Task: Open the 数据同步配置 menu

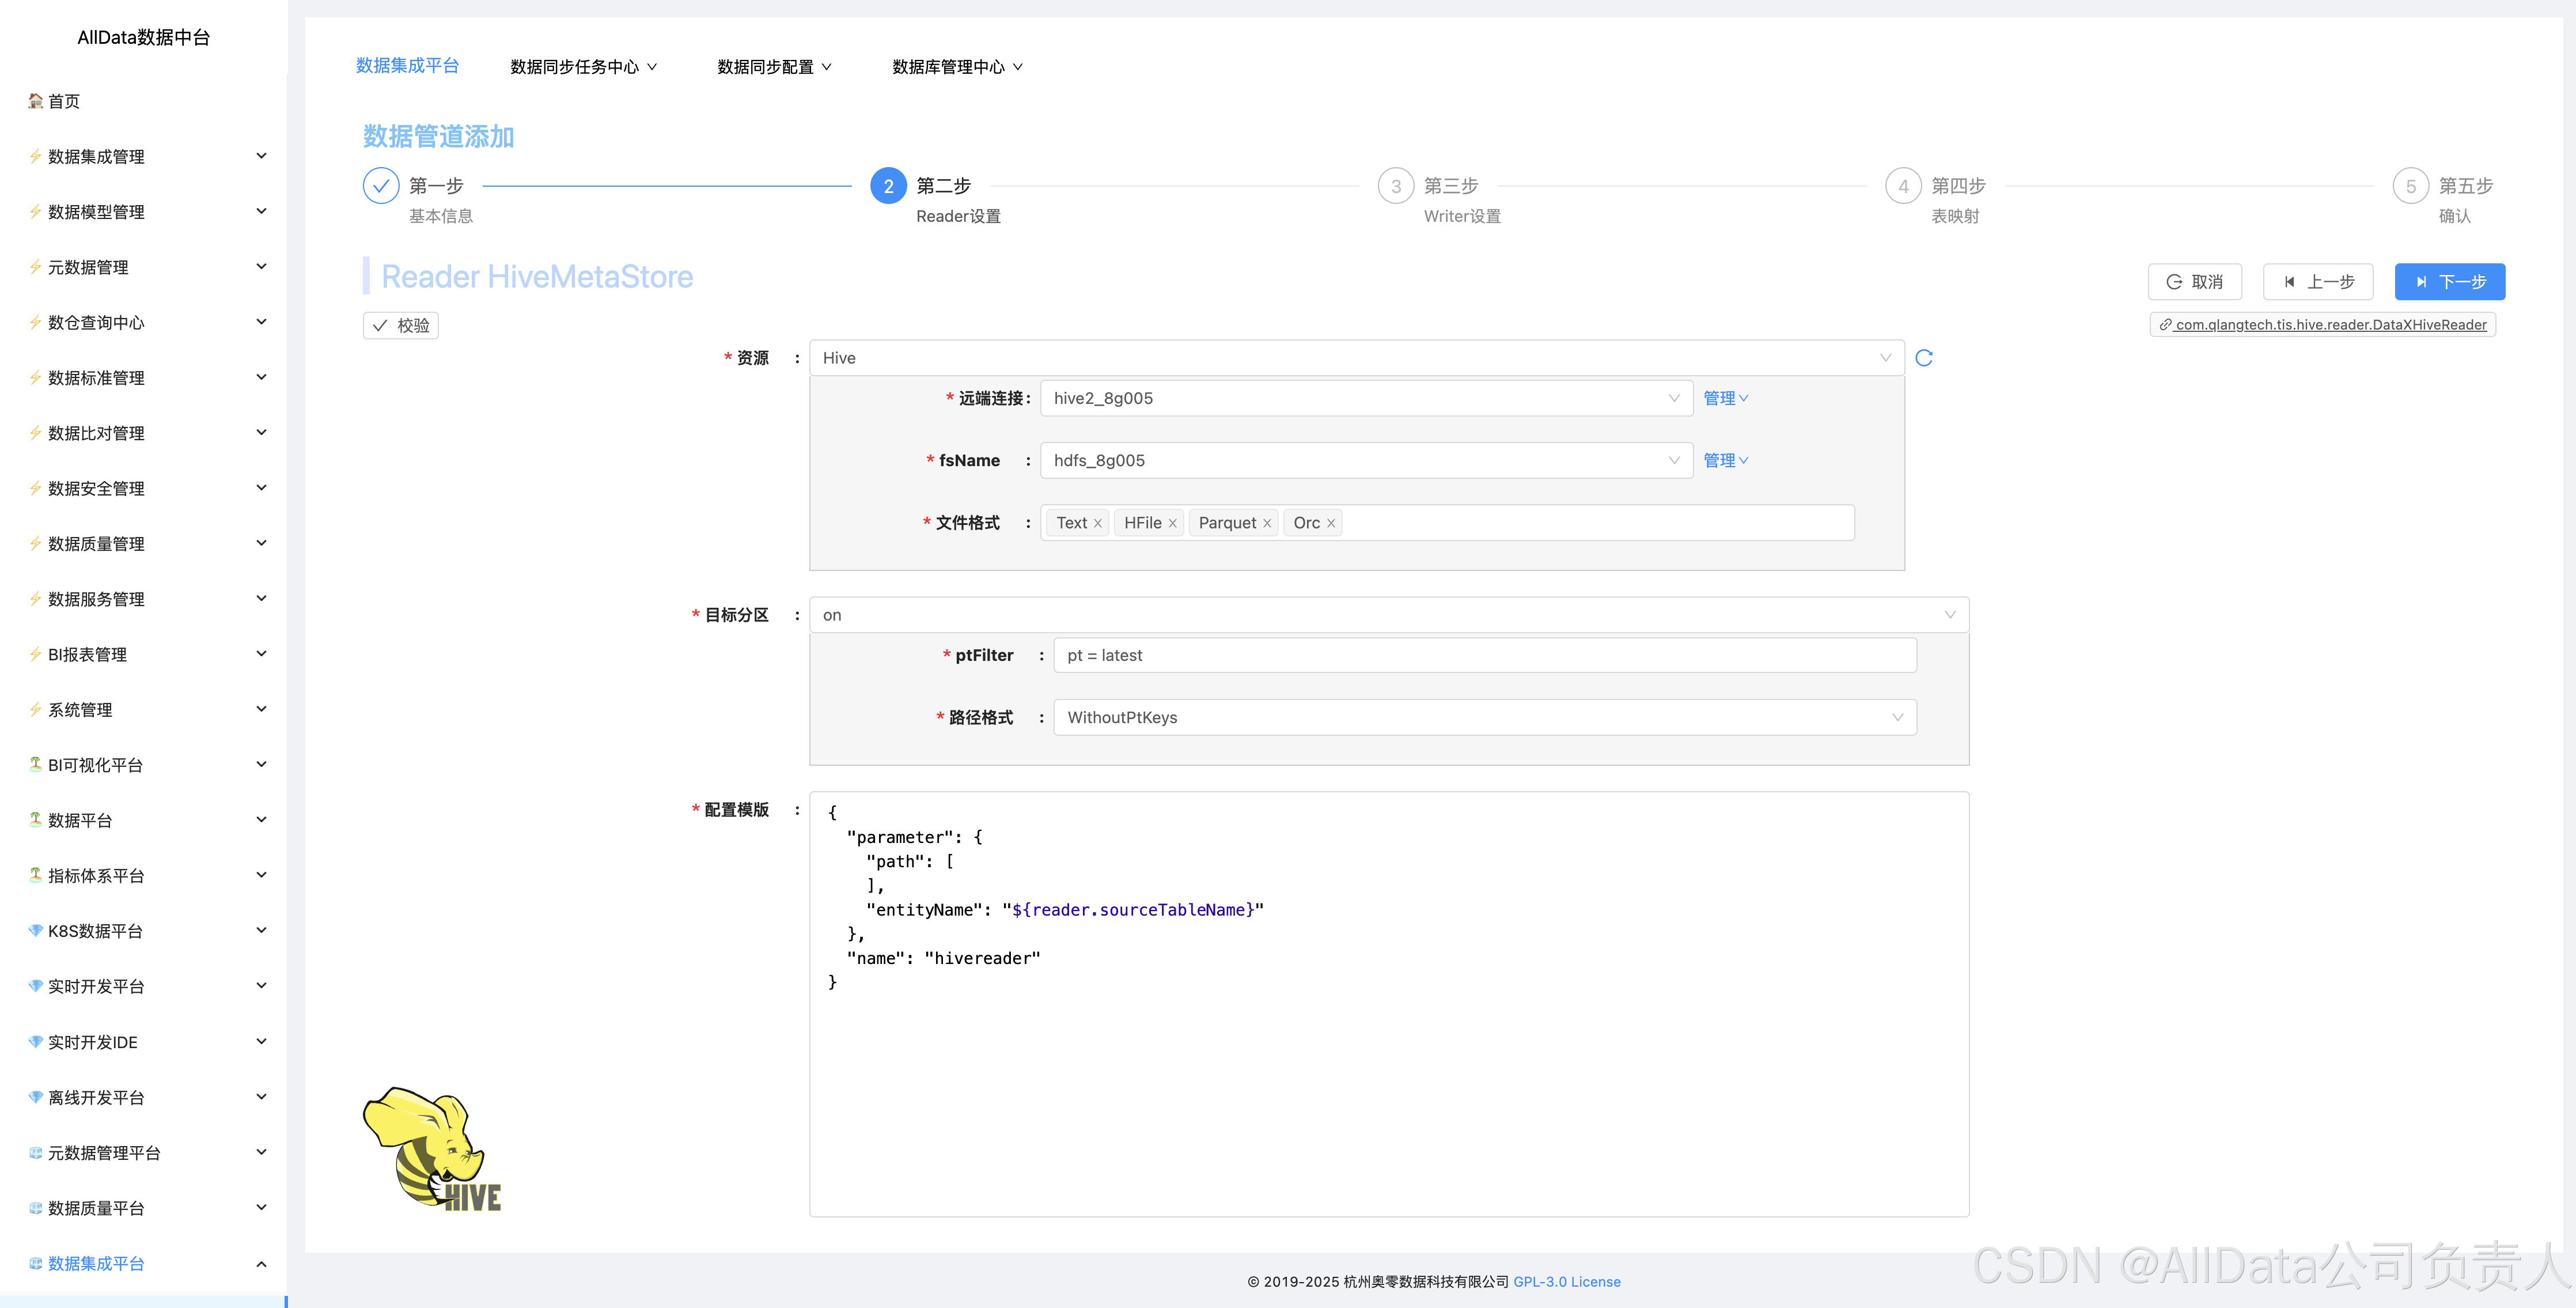Action: 774,67
